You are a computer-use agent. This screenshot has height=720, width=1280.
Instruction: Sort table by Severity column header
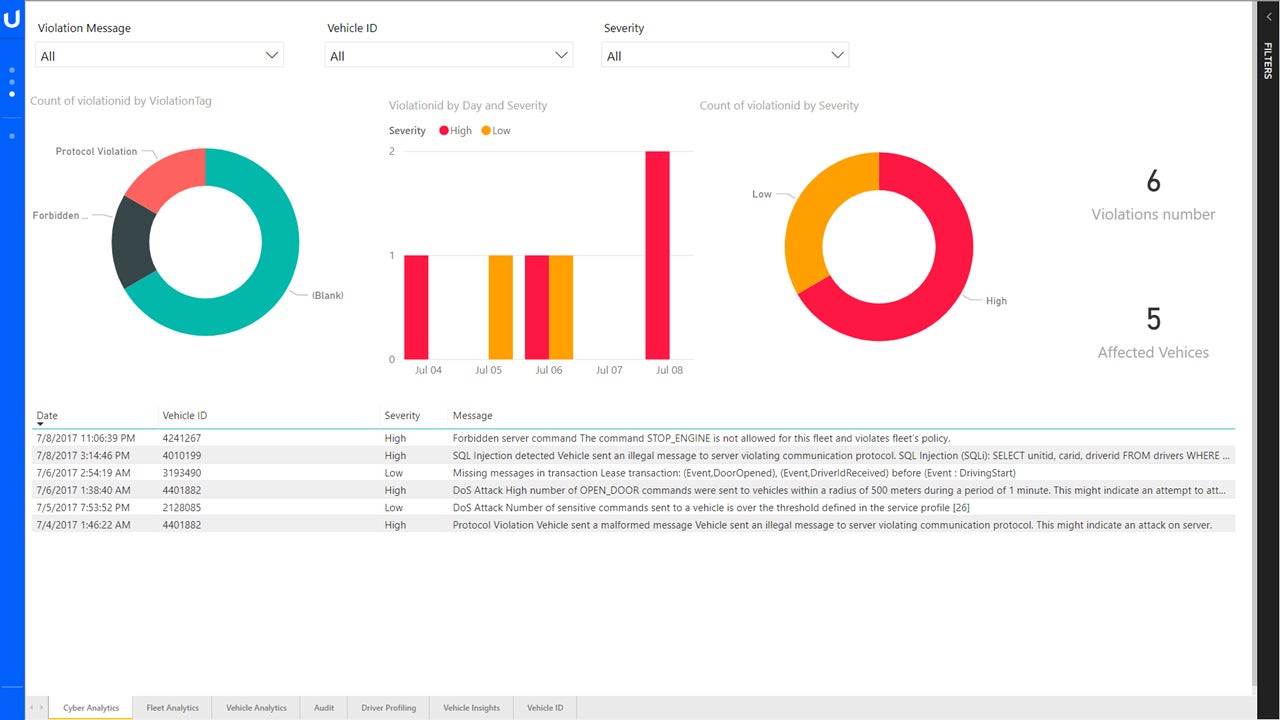pyautogui.click(x=402, y=415)
